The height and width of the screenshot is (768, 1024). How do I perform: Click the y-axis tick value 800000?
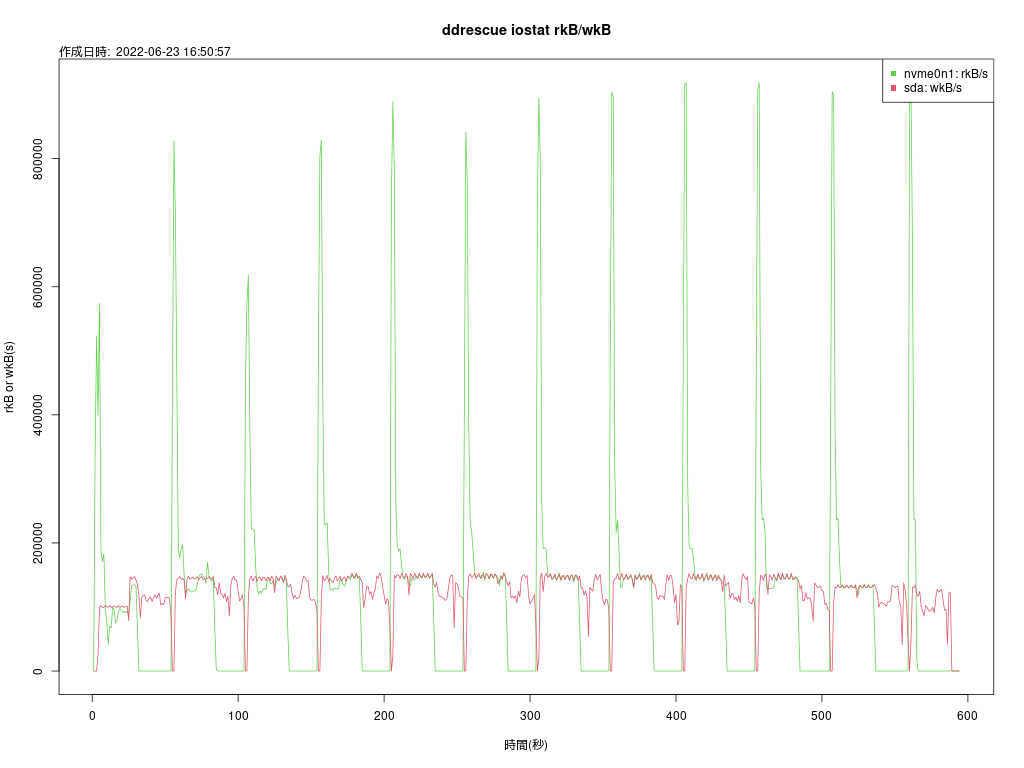tap(38, 159)
